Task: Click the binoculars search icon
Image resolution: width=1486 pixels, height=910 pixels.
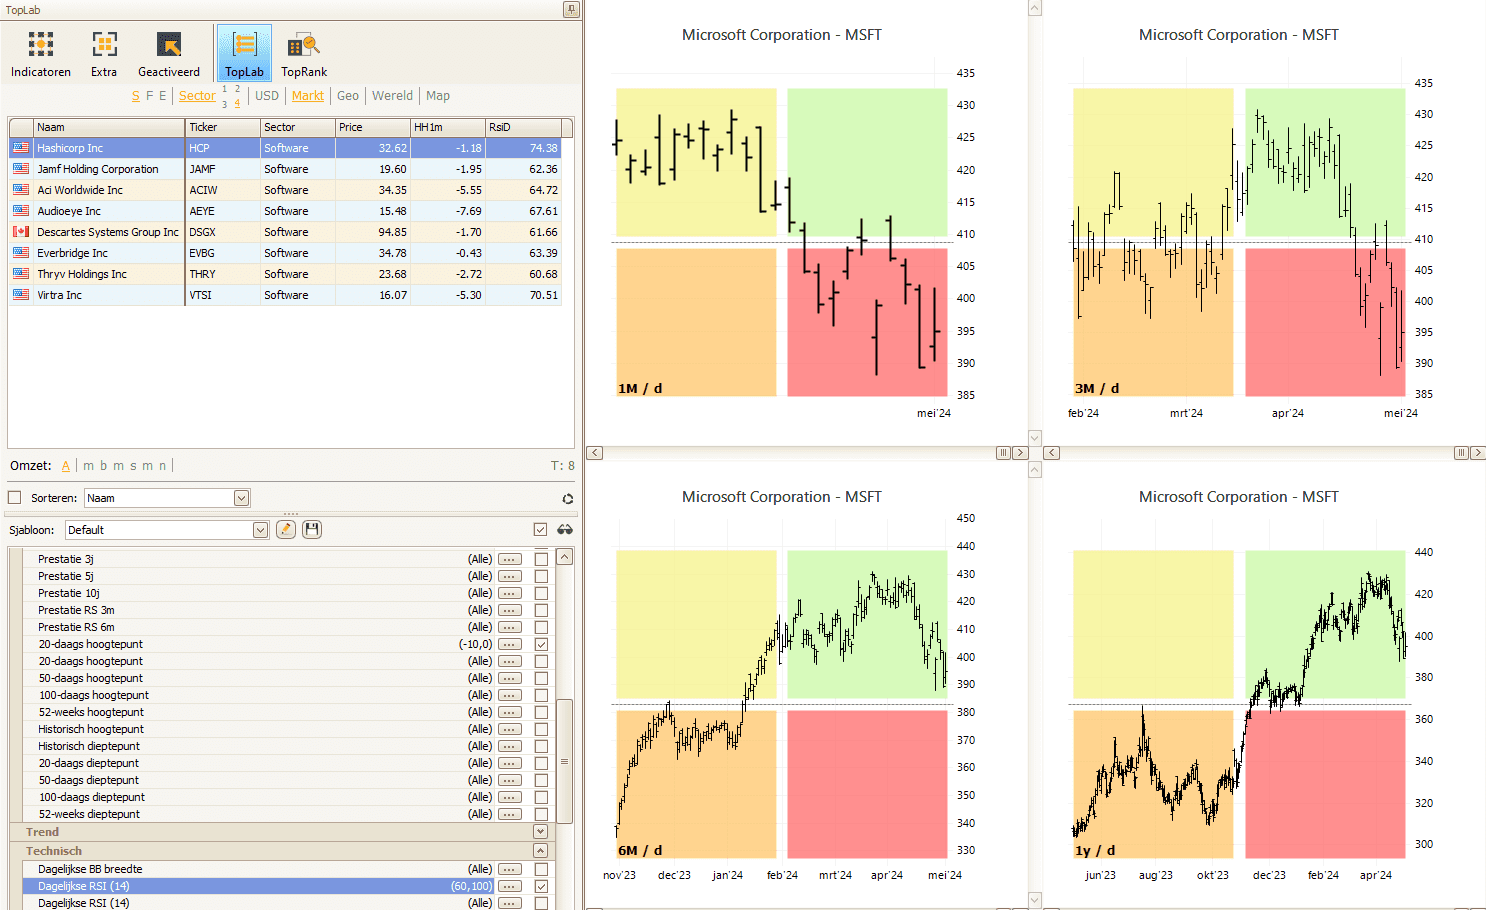Action: pyautogui.click(x=565, y=530)
